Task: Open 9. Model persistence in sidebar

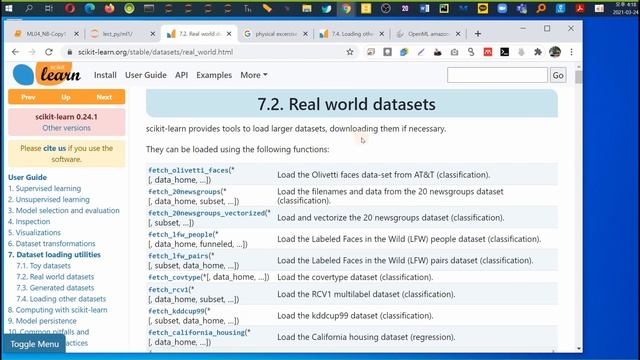Action: 42,320
